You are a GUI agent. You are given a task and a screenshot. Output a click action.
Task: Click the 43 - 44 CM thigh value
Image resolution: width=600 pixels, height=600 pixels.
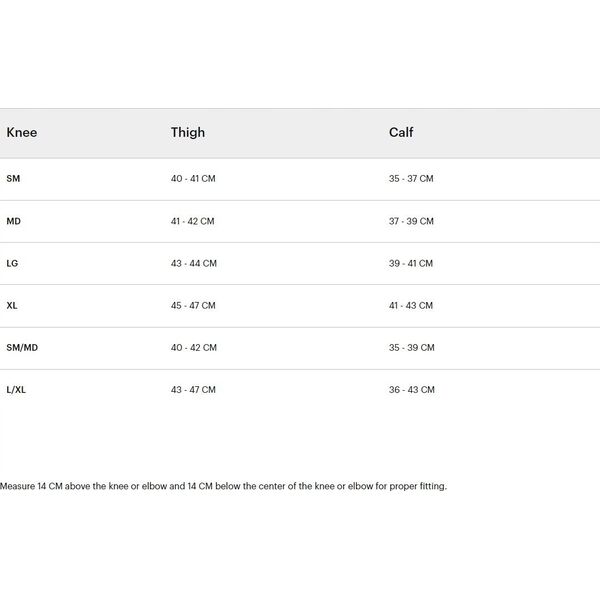point(194,263)
